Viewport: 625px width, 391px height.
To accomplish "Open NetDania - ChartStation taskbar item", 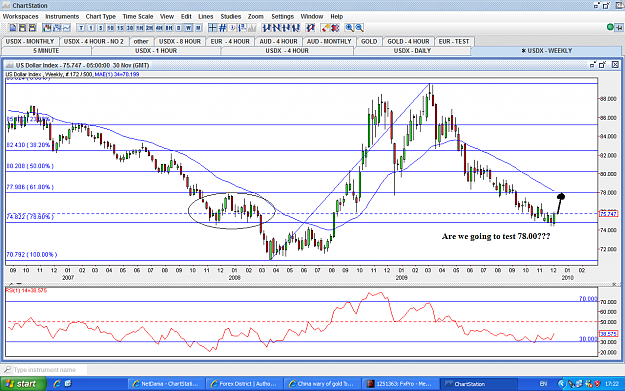I will click(x=167, y=384).
